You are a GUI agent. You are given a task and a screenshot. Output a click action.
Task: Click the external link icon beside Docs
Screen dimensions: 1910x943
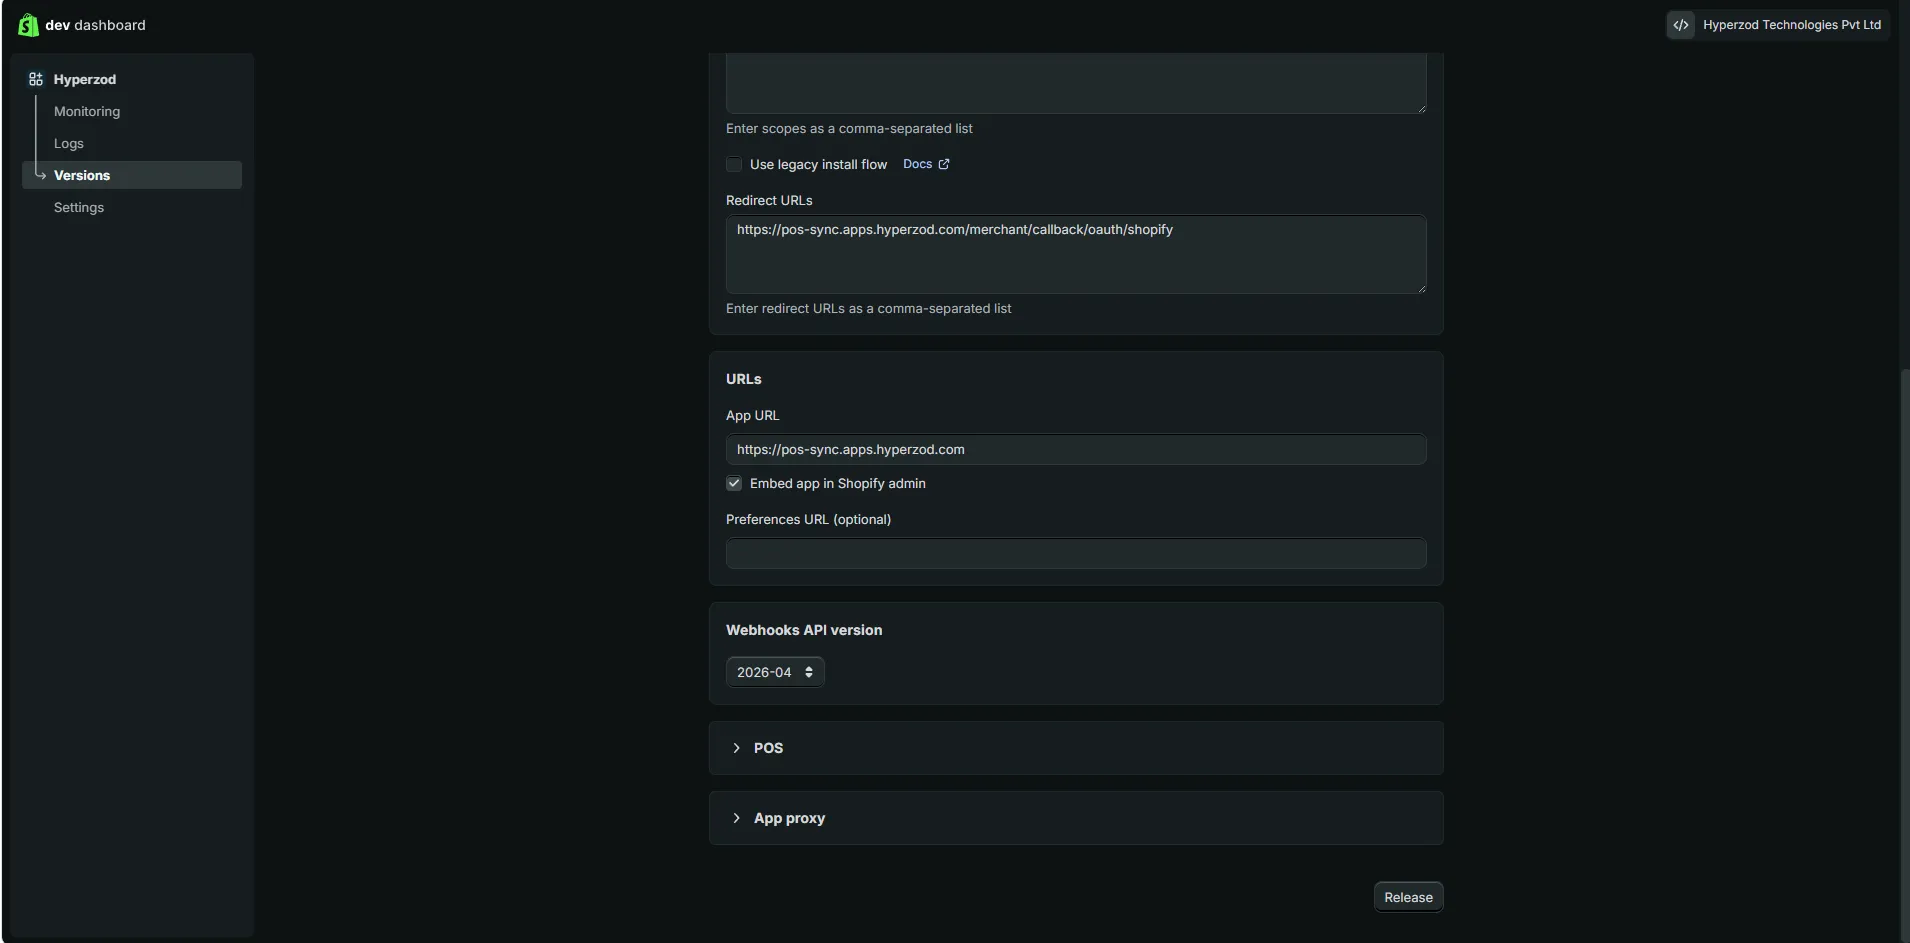coord(944,164)
